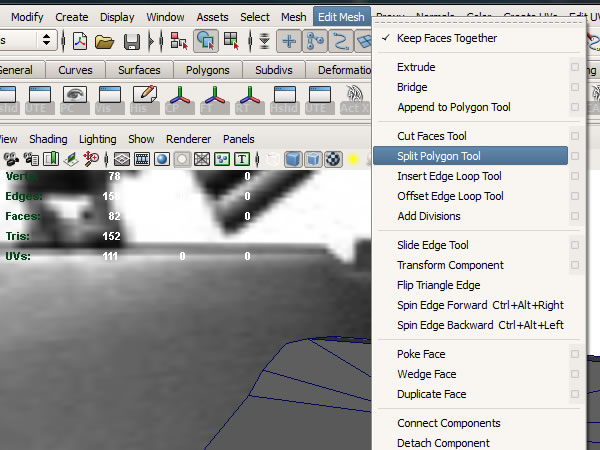Switch to the Surfaces shelf tab

point(139,70)
